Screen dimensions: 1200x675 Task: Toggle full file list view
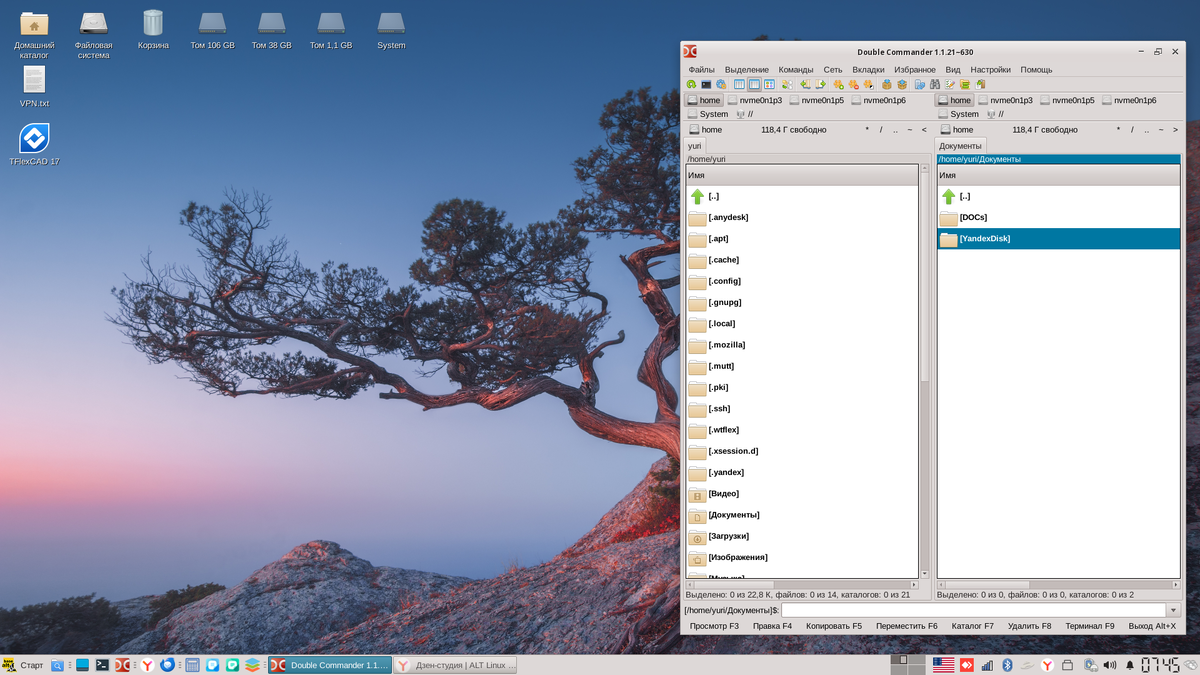pos(755,84)
